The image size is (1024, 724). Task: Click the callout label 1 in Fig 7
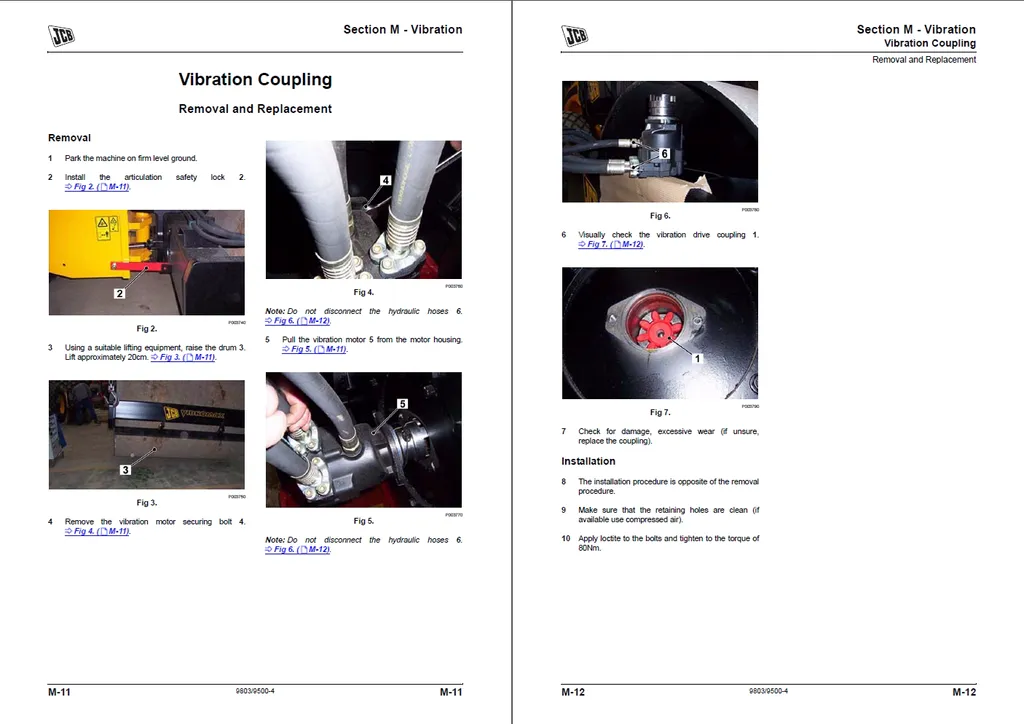click(x=697, y=358)
